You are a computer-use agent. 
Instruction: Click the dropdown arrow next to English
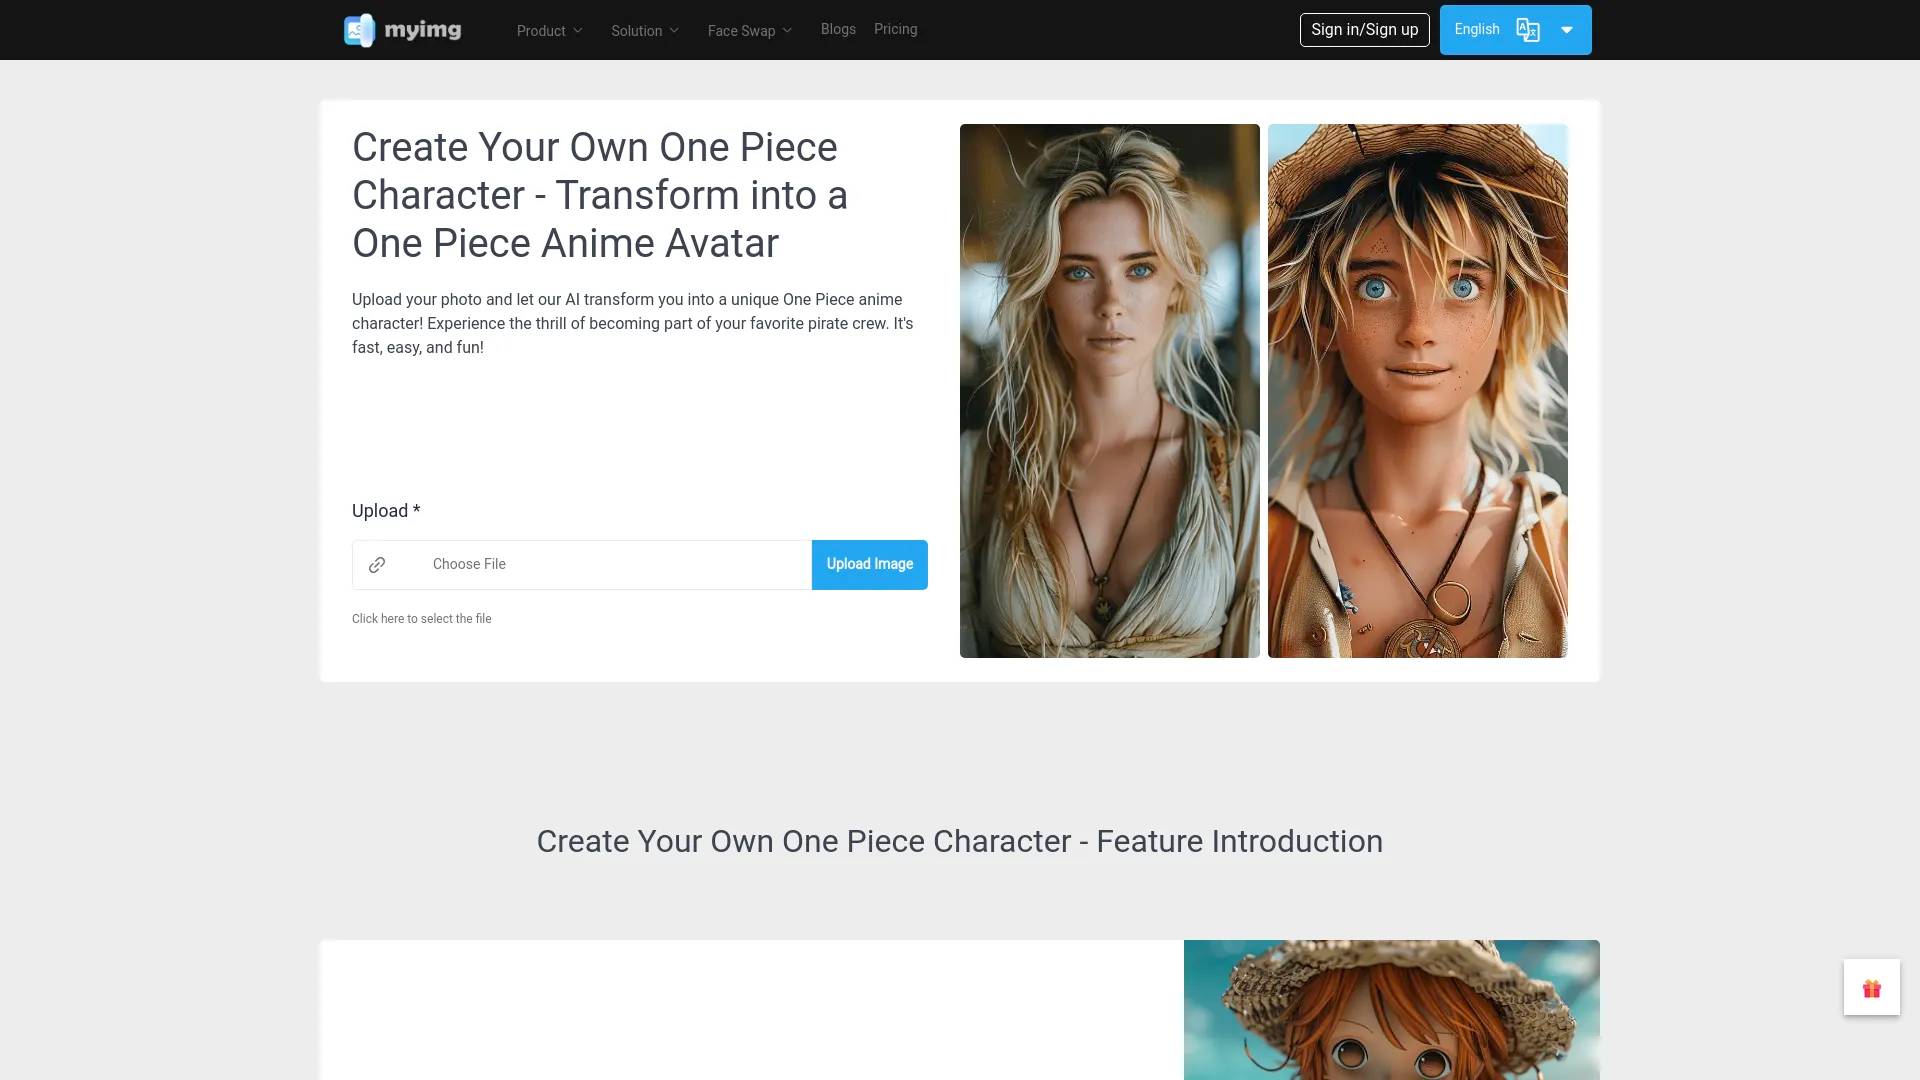click(1567, 29)
